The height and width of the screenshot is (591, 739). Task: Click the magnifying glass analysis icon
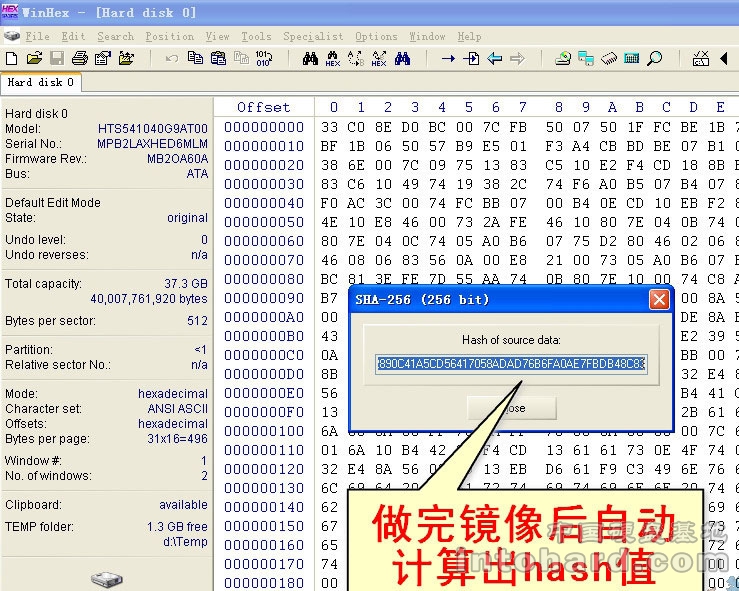(654, 59)
